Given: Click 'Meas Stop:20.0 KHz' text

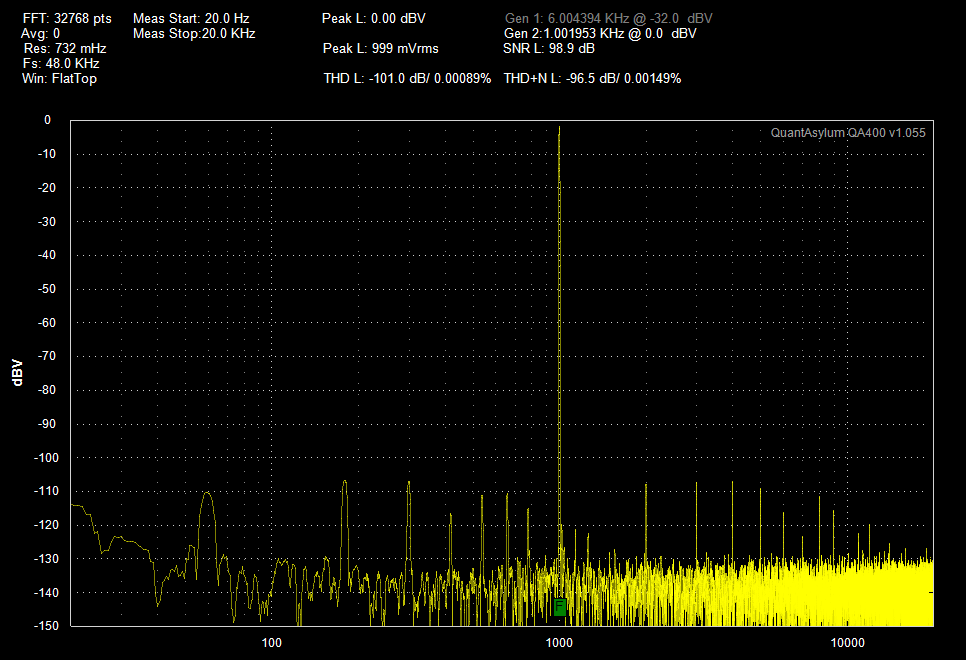Looking at the screenshot, I should [194, 33].
